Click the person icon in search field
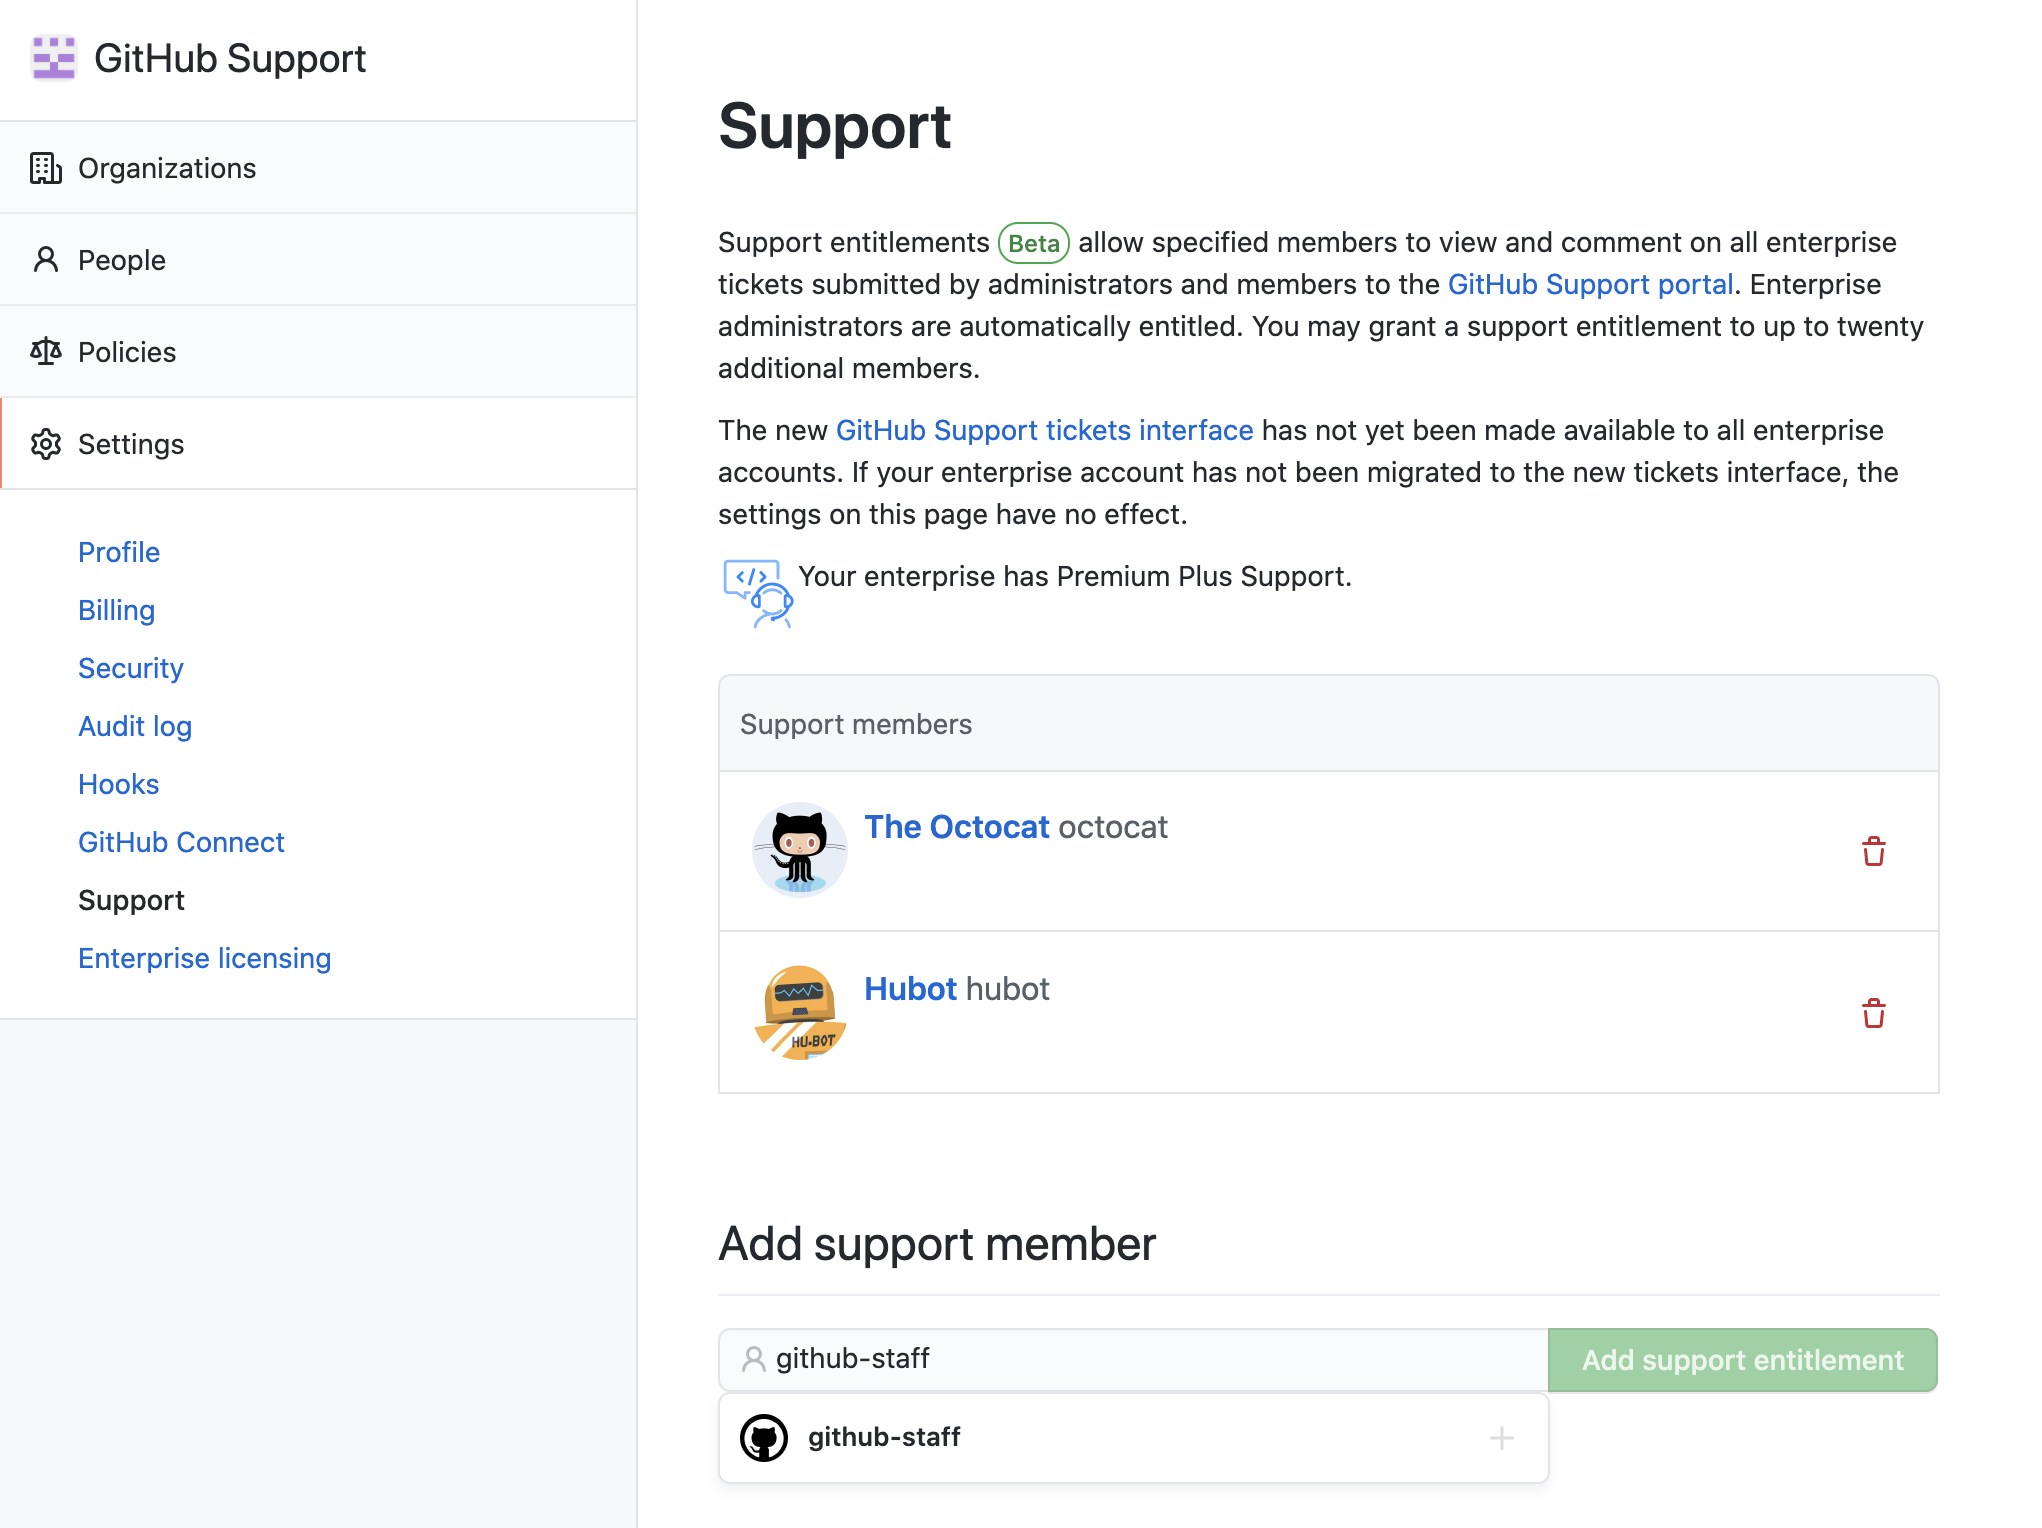 click(753, 1359)
